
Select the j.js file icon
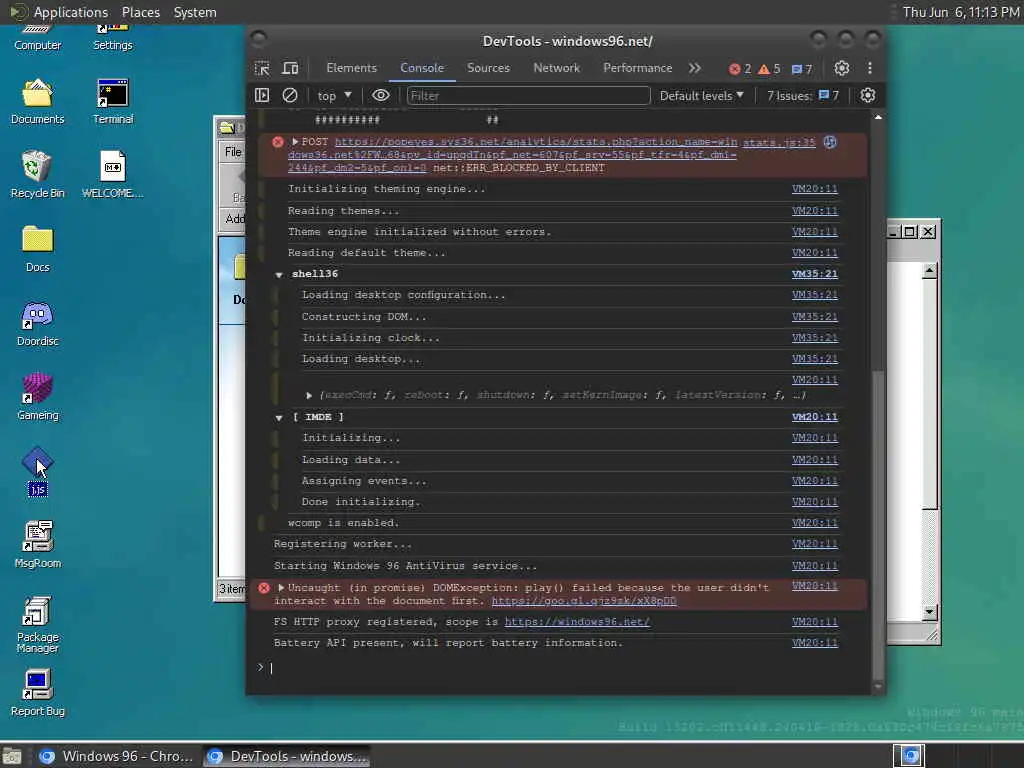coord(37,471)
